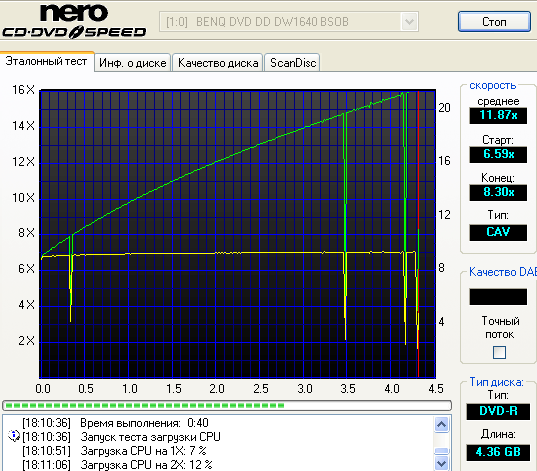Expand drive list using the arrow button
The width and height of the screenshot is (537, 471).
pos(409,22)
